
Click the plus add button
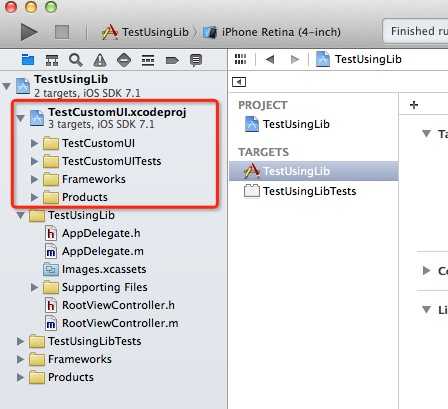pyautogui.click(x=414, y=105)
